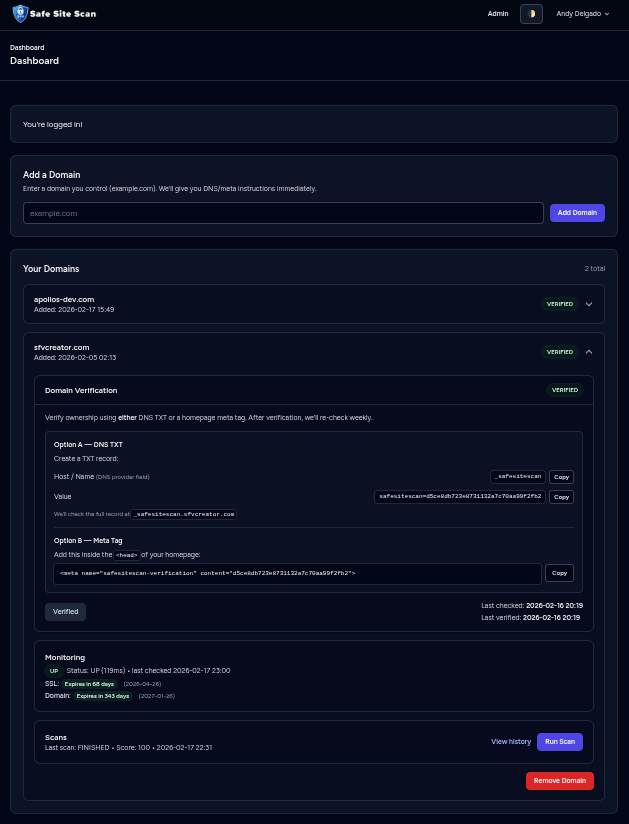Image resolution: width=629 pixels, height=824 pixels.
Task: Click the VERIFIED badge in Domain Verification
Action: (x=564, y=390)
